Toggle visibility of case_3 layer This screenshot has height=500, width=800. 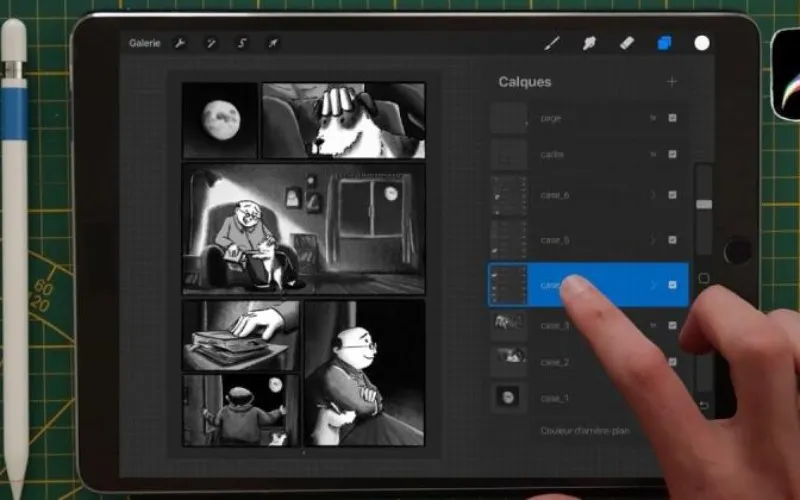(672, 326)
